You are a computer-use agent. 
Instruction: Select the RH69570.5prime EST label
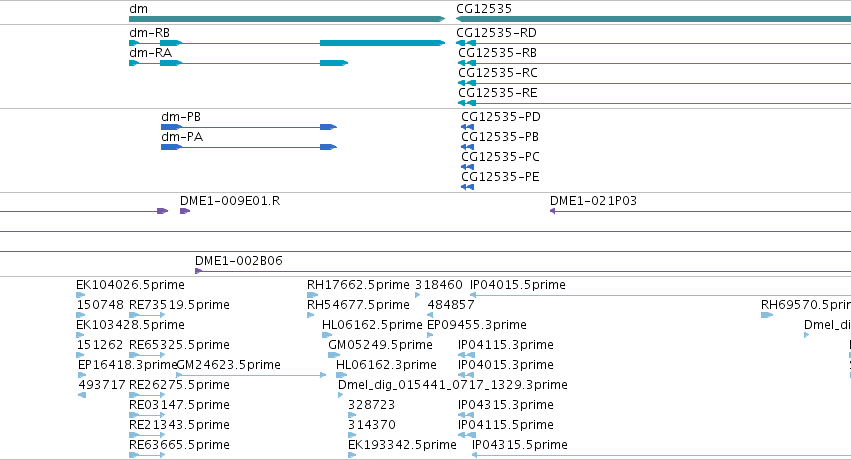point(806,305)
